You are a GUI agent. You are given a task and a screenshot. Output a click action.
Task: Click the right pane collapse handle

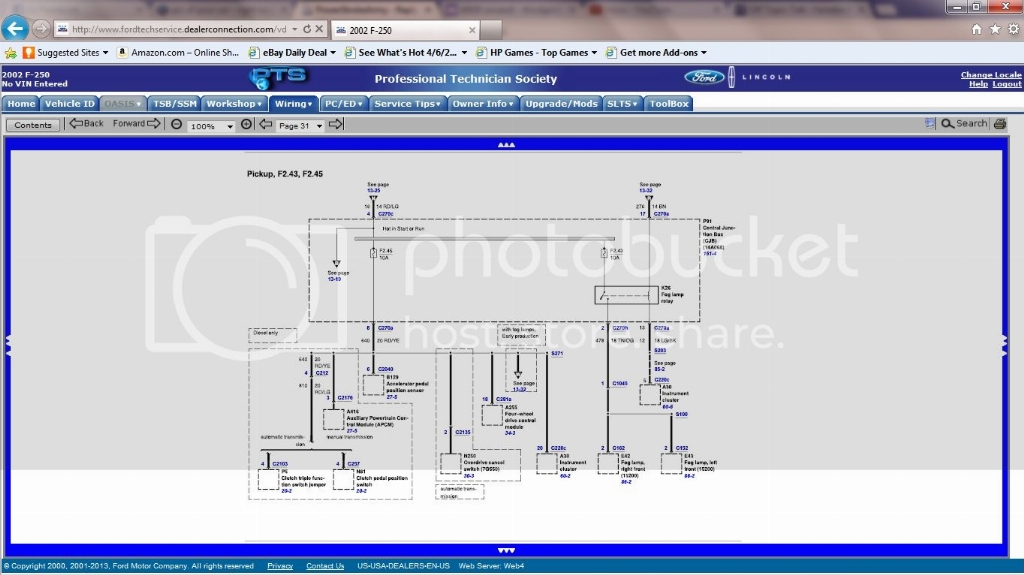(x=1006, y=345)
